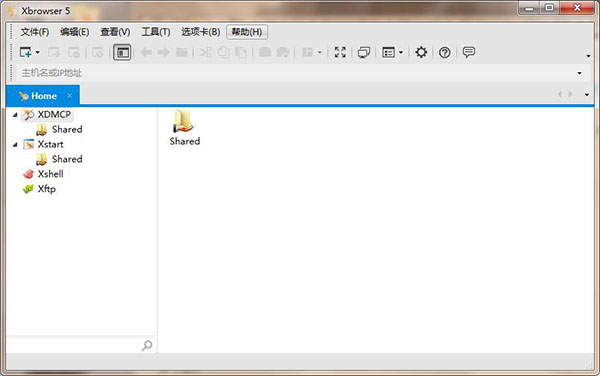Click the Full screen icon
Screen dimensions: 600x376
(340, 52)
